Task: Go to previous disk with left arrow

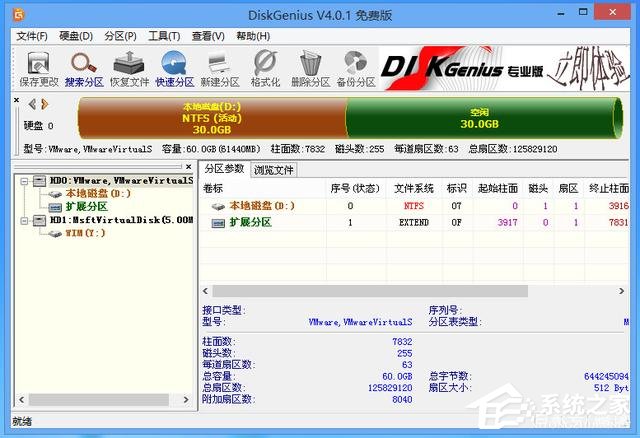Action: [31, 104]
